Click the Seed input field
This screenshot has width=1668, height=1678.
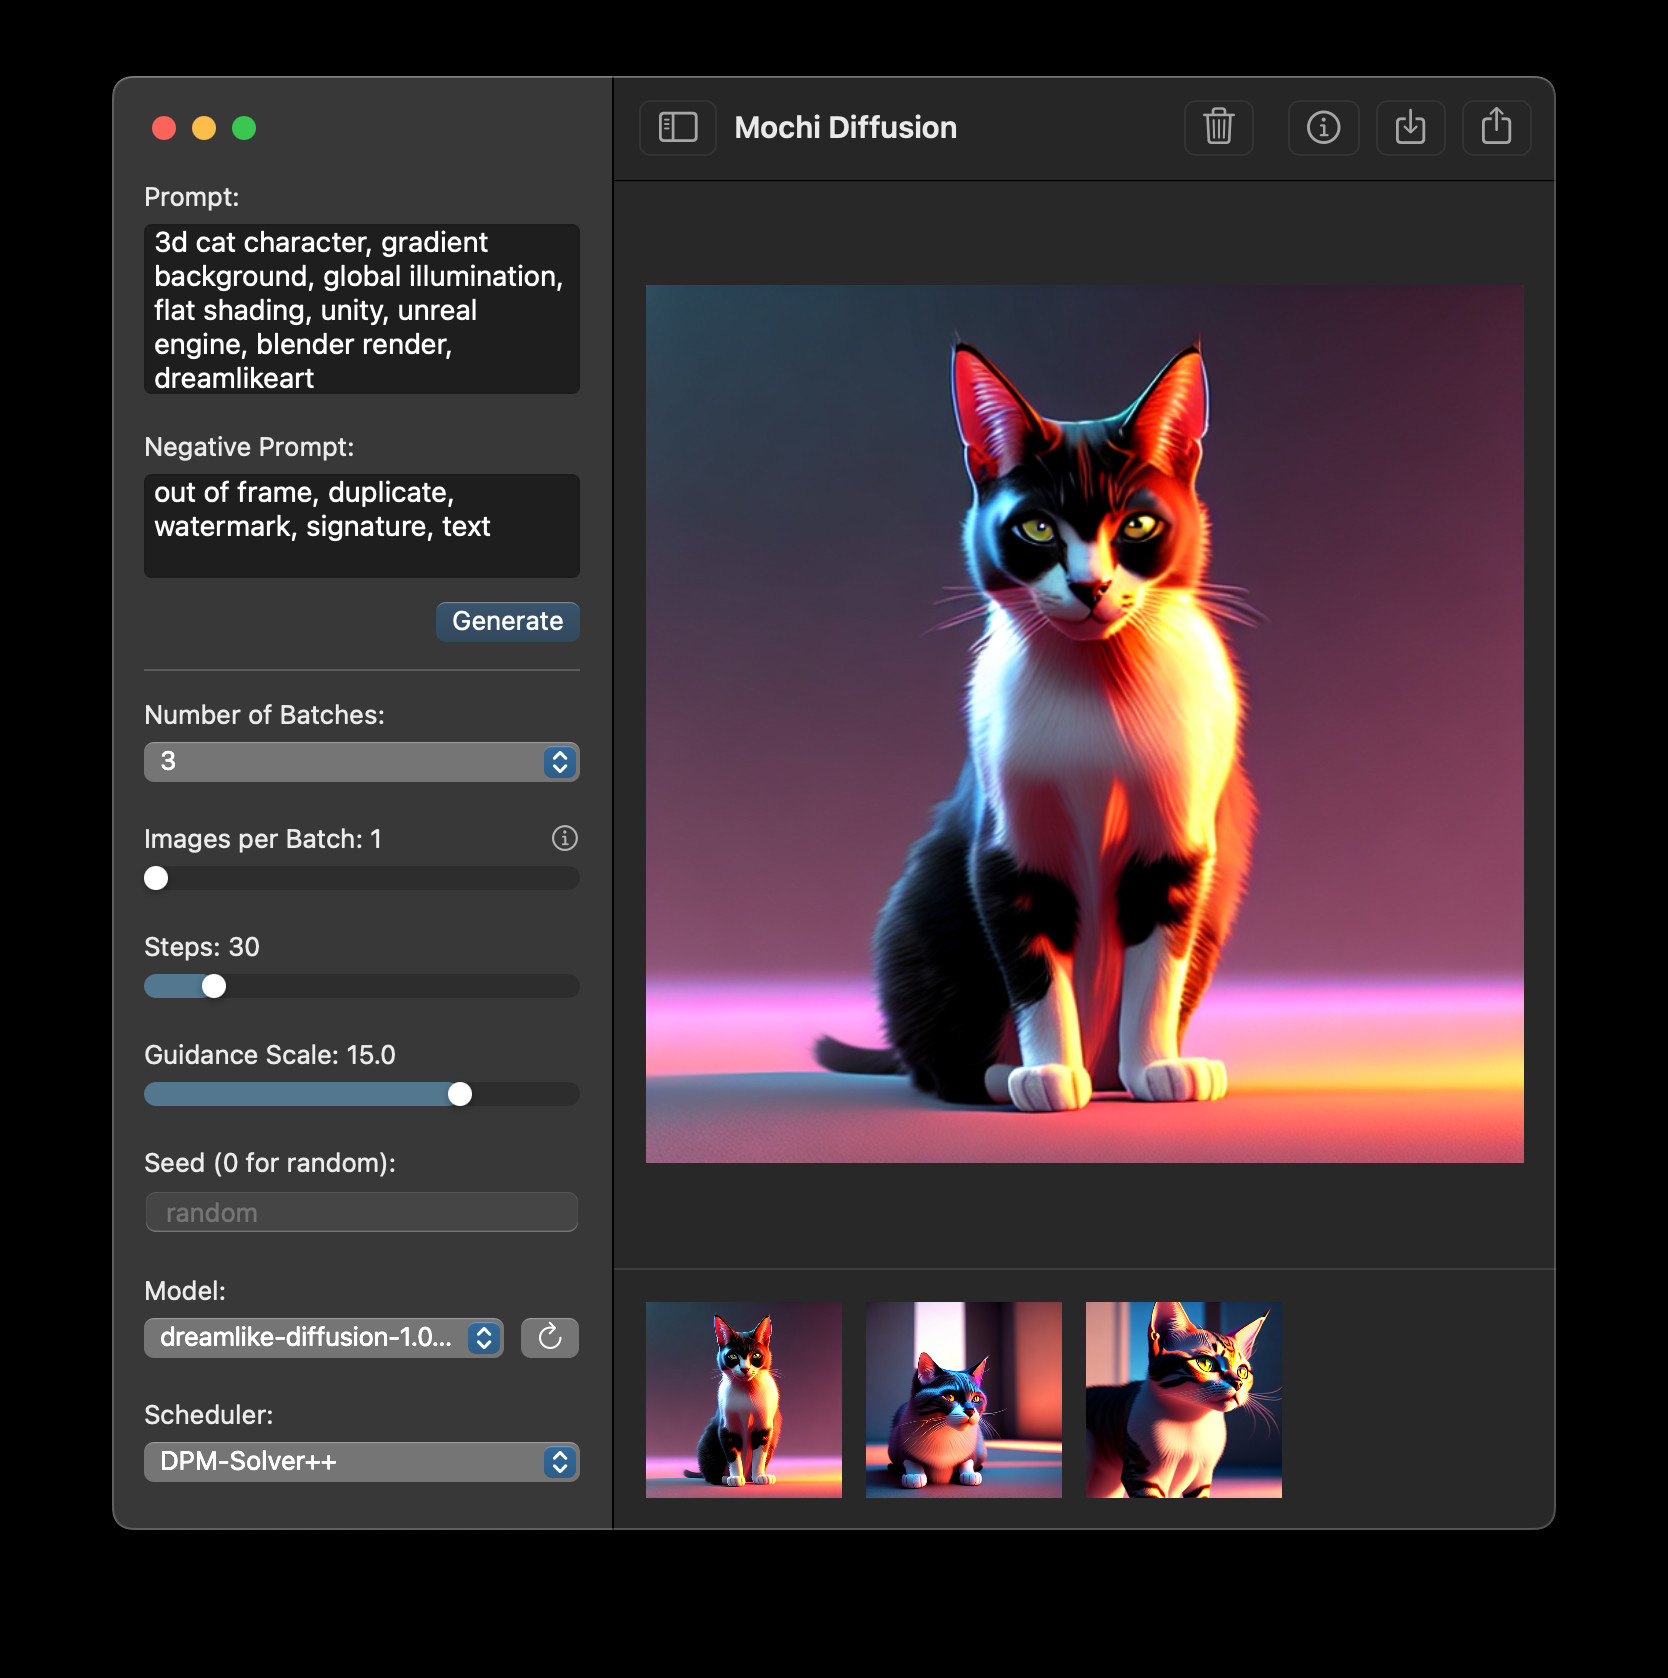click(x=362, y=1212)
